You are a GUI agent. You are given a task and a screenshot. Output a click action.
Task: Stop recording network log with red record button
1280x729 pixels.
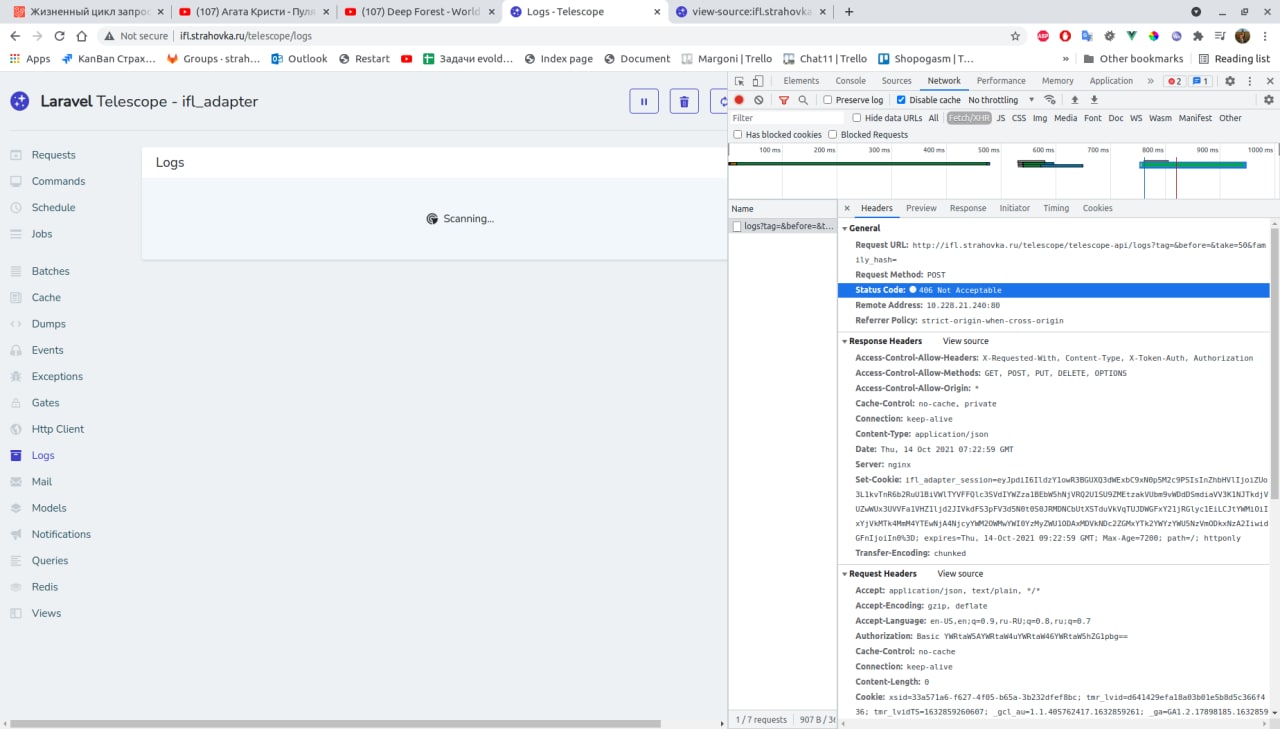(739, 100)
